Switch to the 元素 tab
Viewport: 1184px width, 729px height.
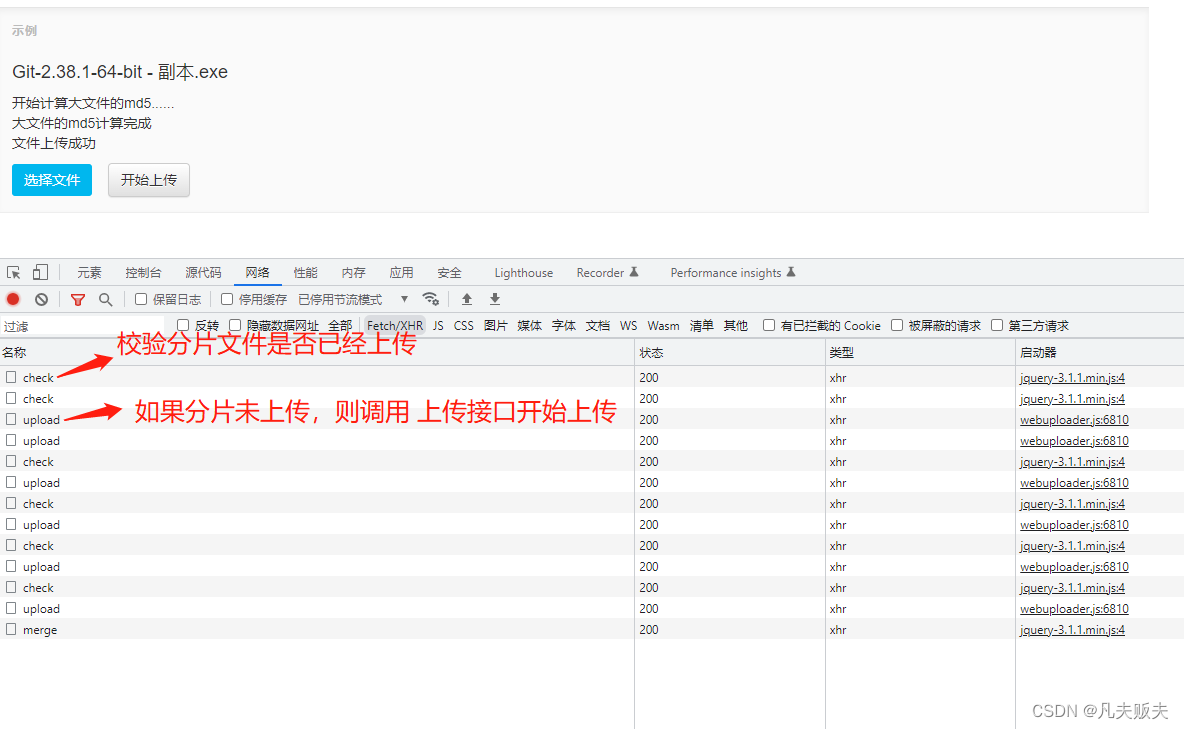(x=89, y=273)
